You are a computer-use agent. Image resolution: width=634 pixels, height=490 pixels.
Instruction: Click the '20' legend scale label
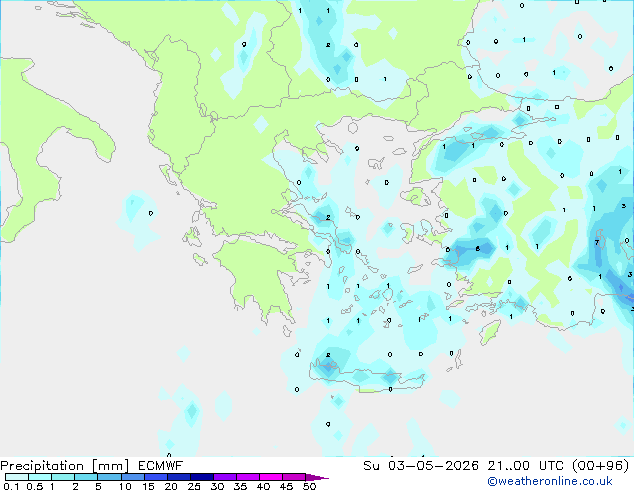click(x=171, y=486)
